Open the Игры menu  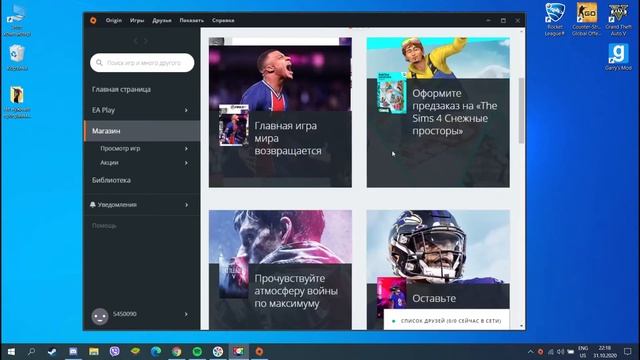coord(137,20)
